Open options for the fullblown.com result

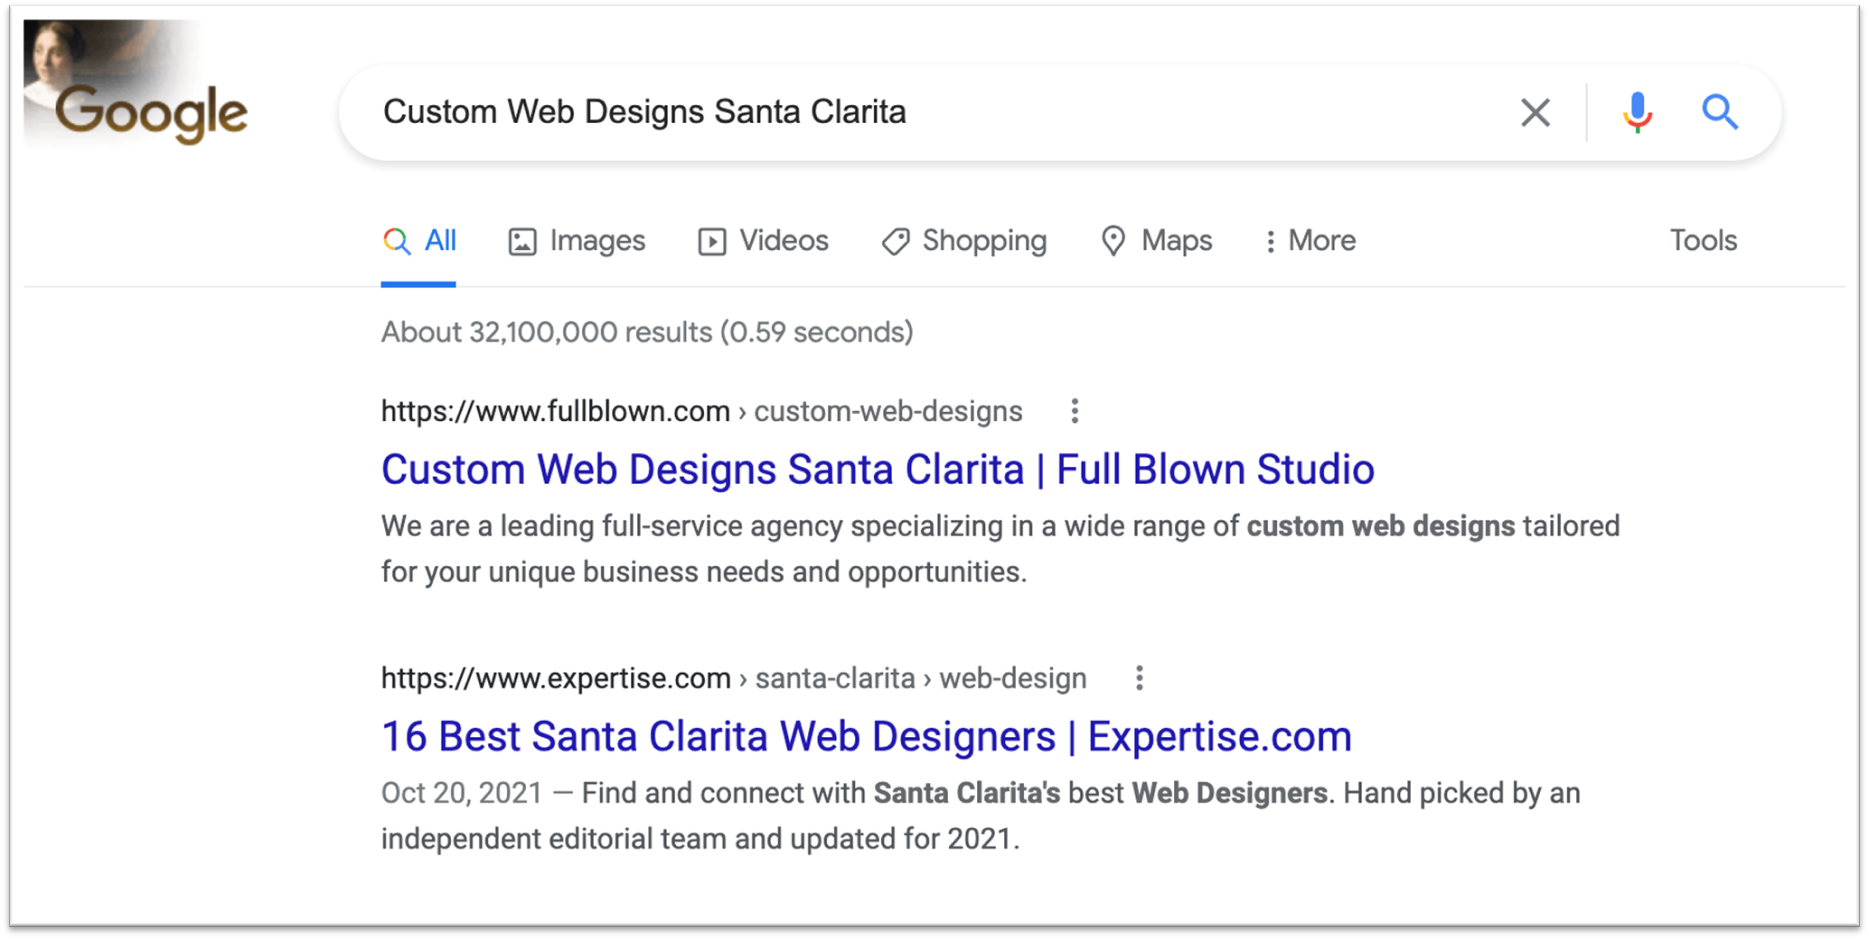click(1075, 411)
